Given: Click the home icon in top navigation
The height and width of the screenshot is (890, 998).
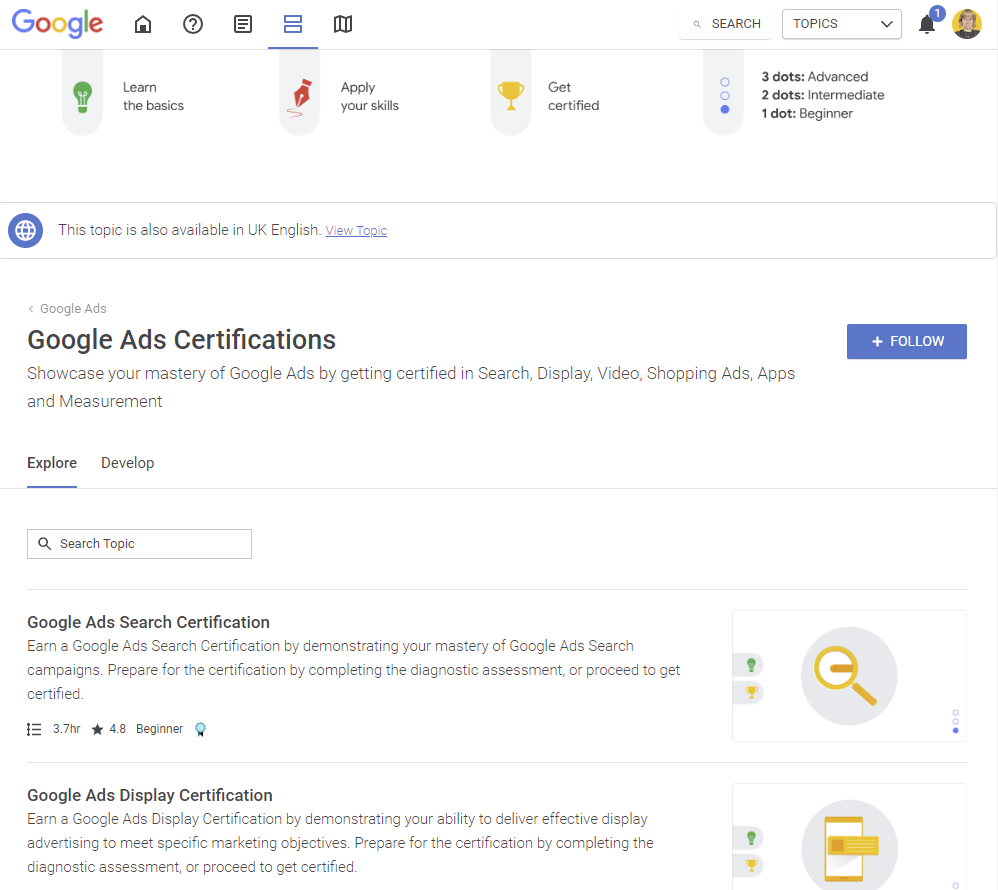Looking at the screenshot, I should 143,24.
